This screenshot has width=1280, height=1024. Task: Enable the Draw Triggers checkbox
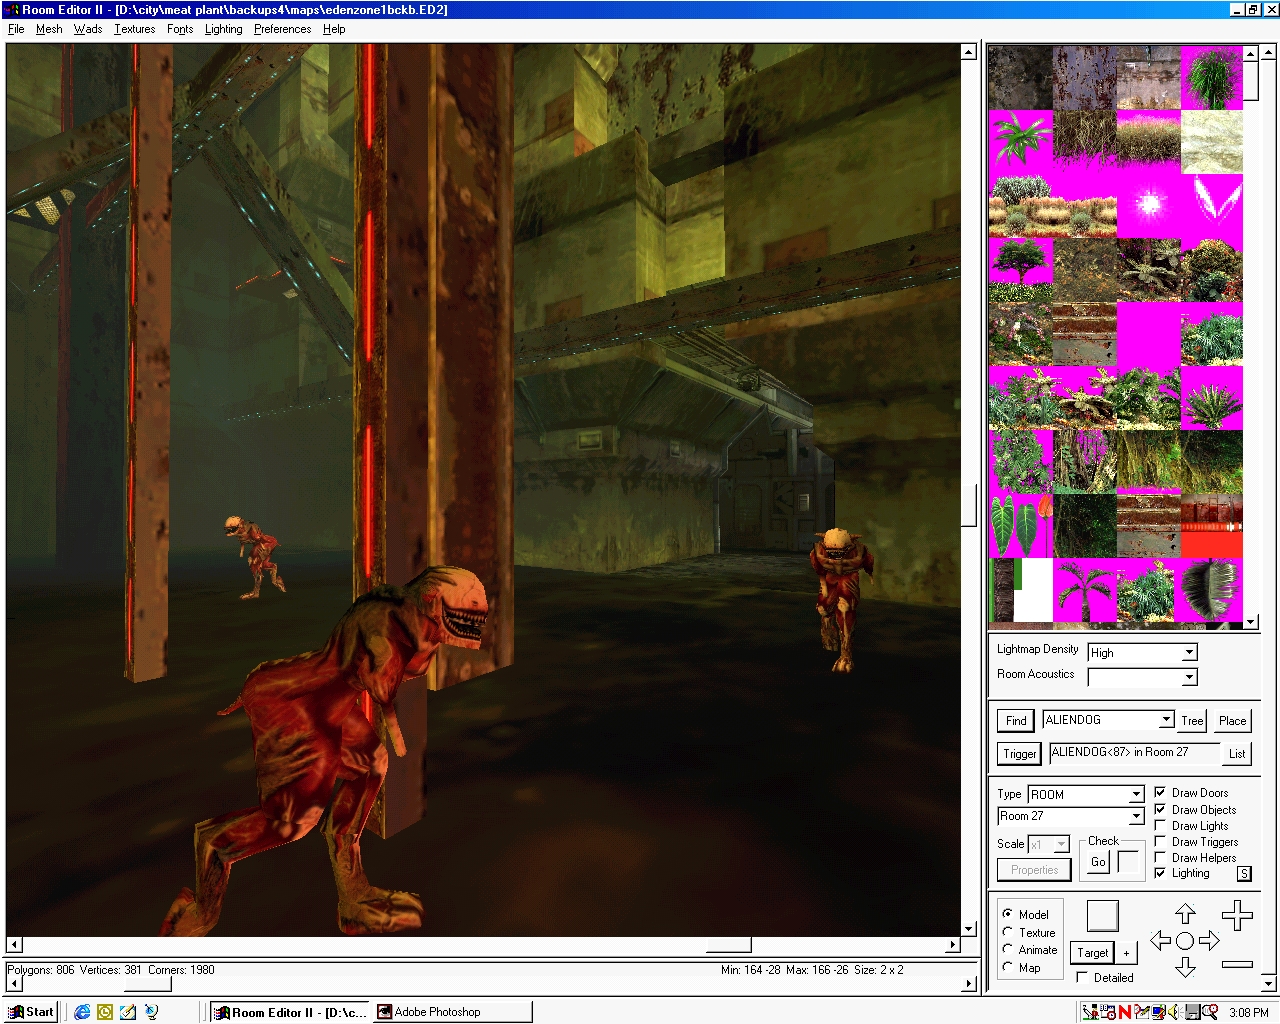coord(1160,841)
